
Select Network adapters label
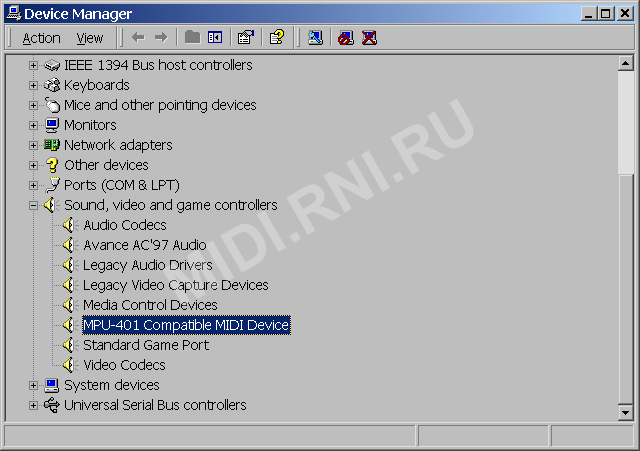point(118,145)
